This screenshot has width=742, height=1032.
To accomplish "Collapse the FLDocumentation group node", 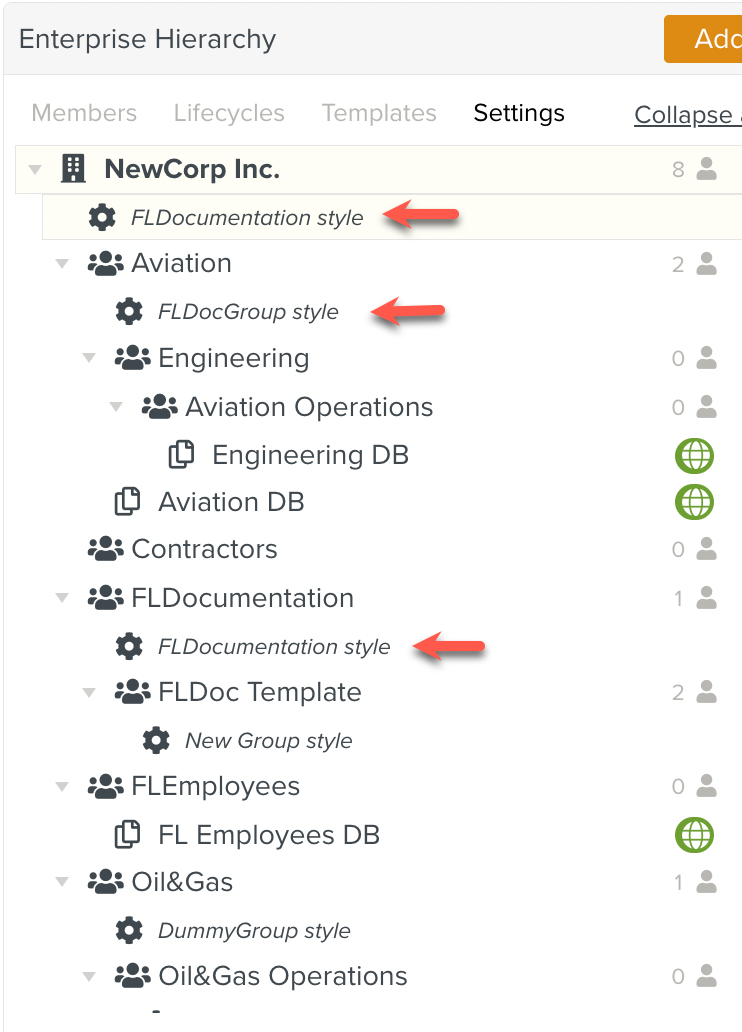I will pos(63,598).
